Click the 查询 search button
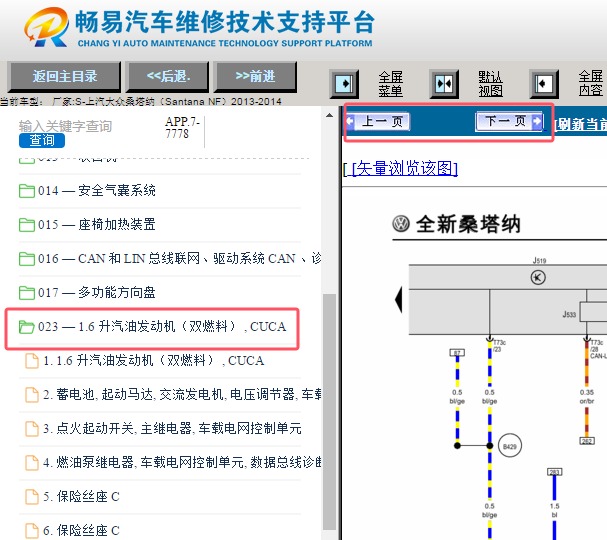 click(x=42, y=140)
